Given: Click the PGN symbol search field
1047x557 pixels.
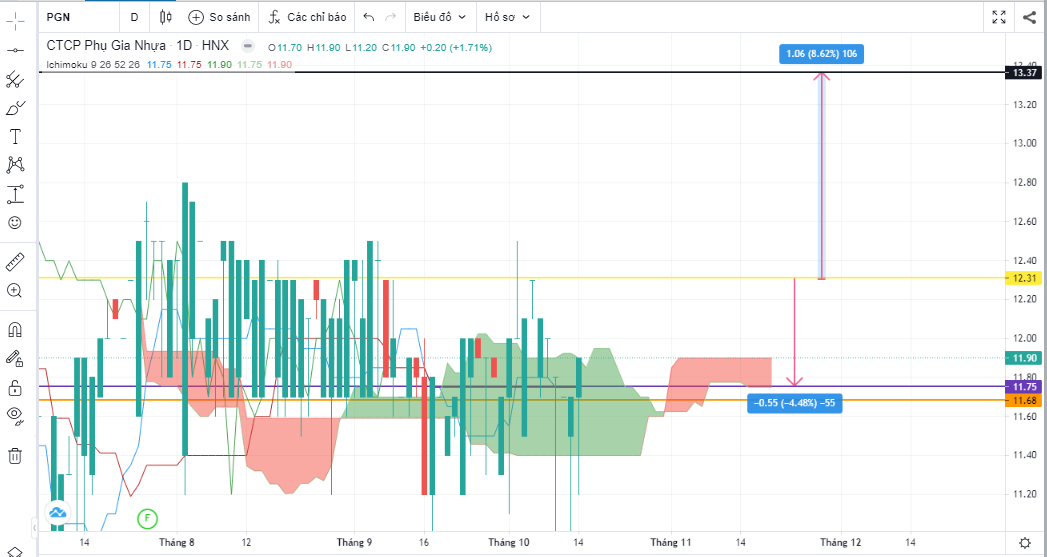Looking at the screenshot, I should click(x=78, y=17).
